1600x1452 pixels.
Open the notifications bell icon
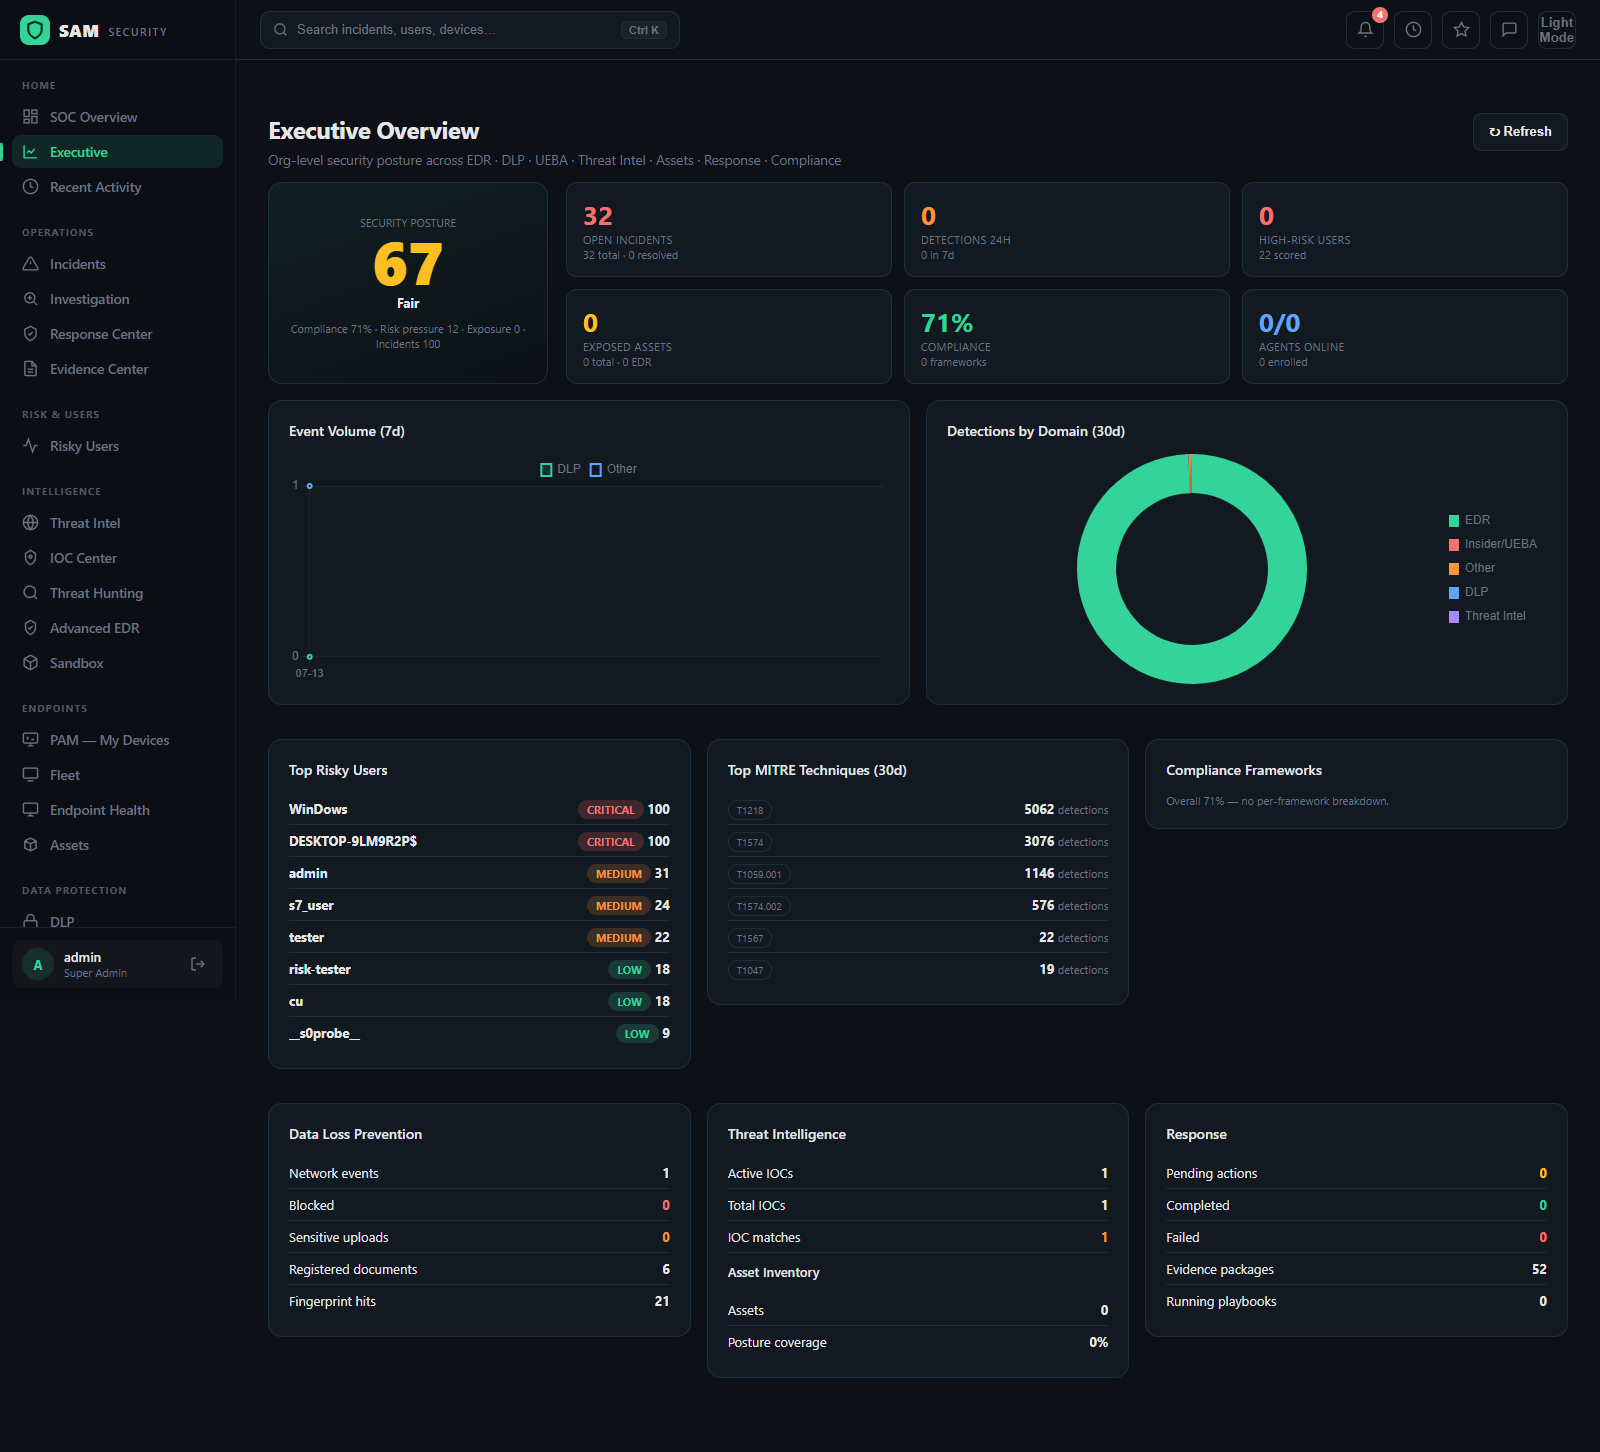point(1365,30)
